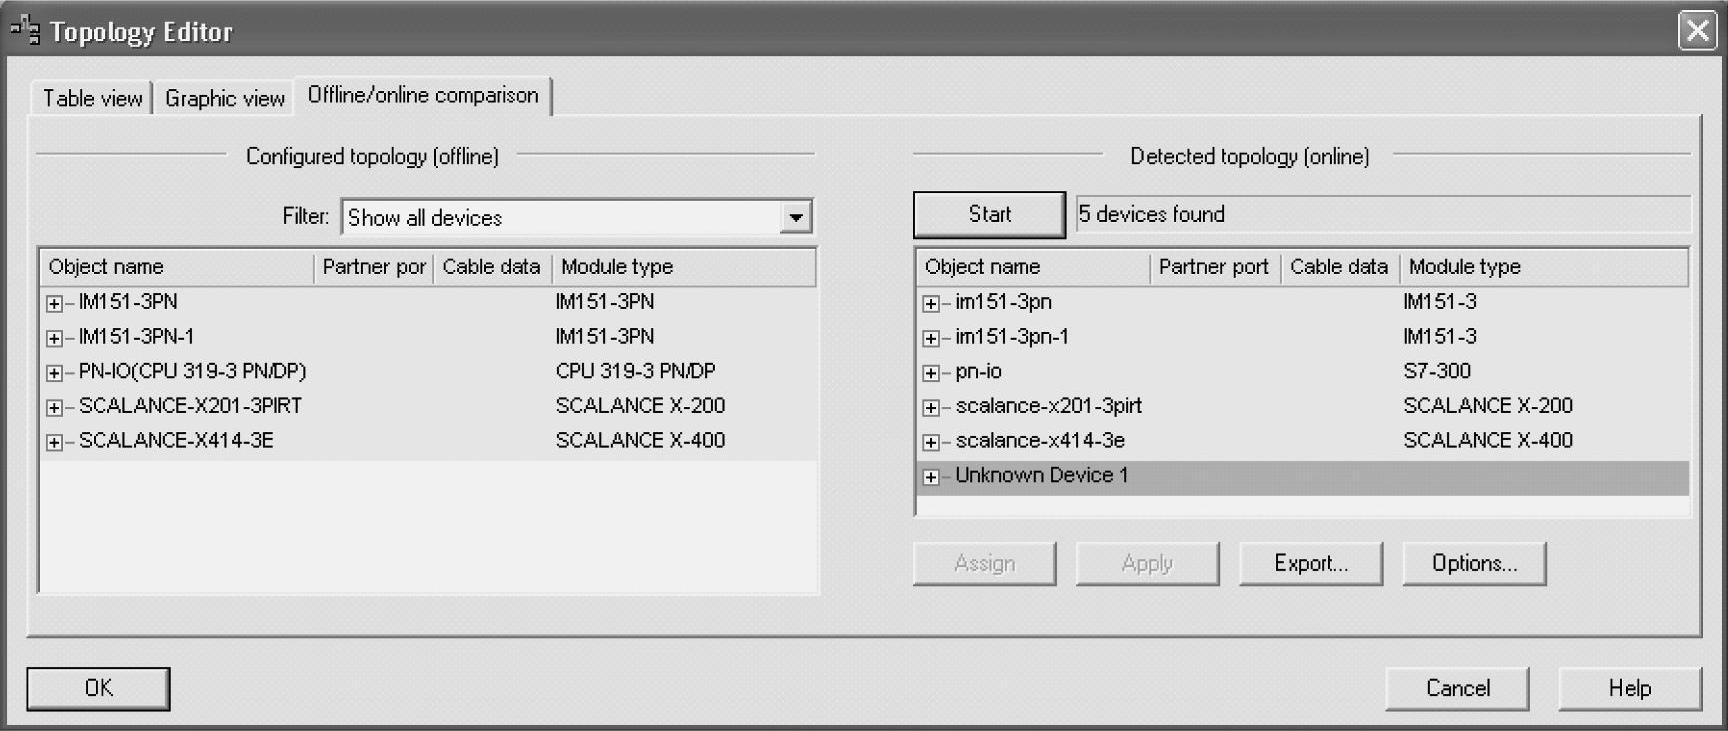
Task: Switch to the Table view tab
Action: [92, 98]
